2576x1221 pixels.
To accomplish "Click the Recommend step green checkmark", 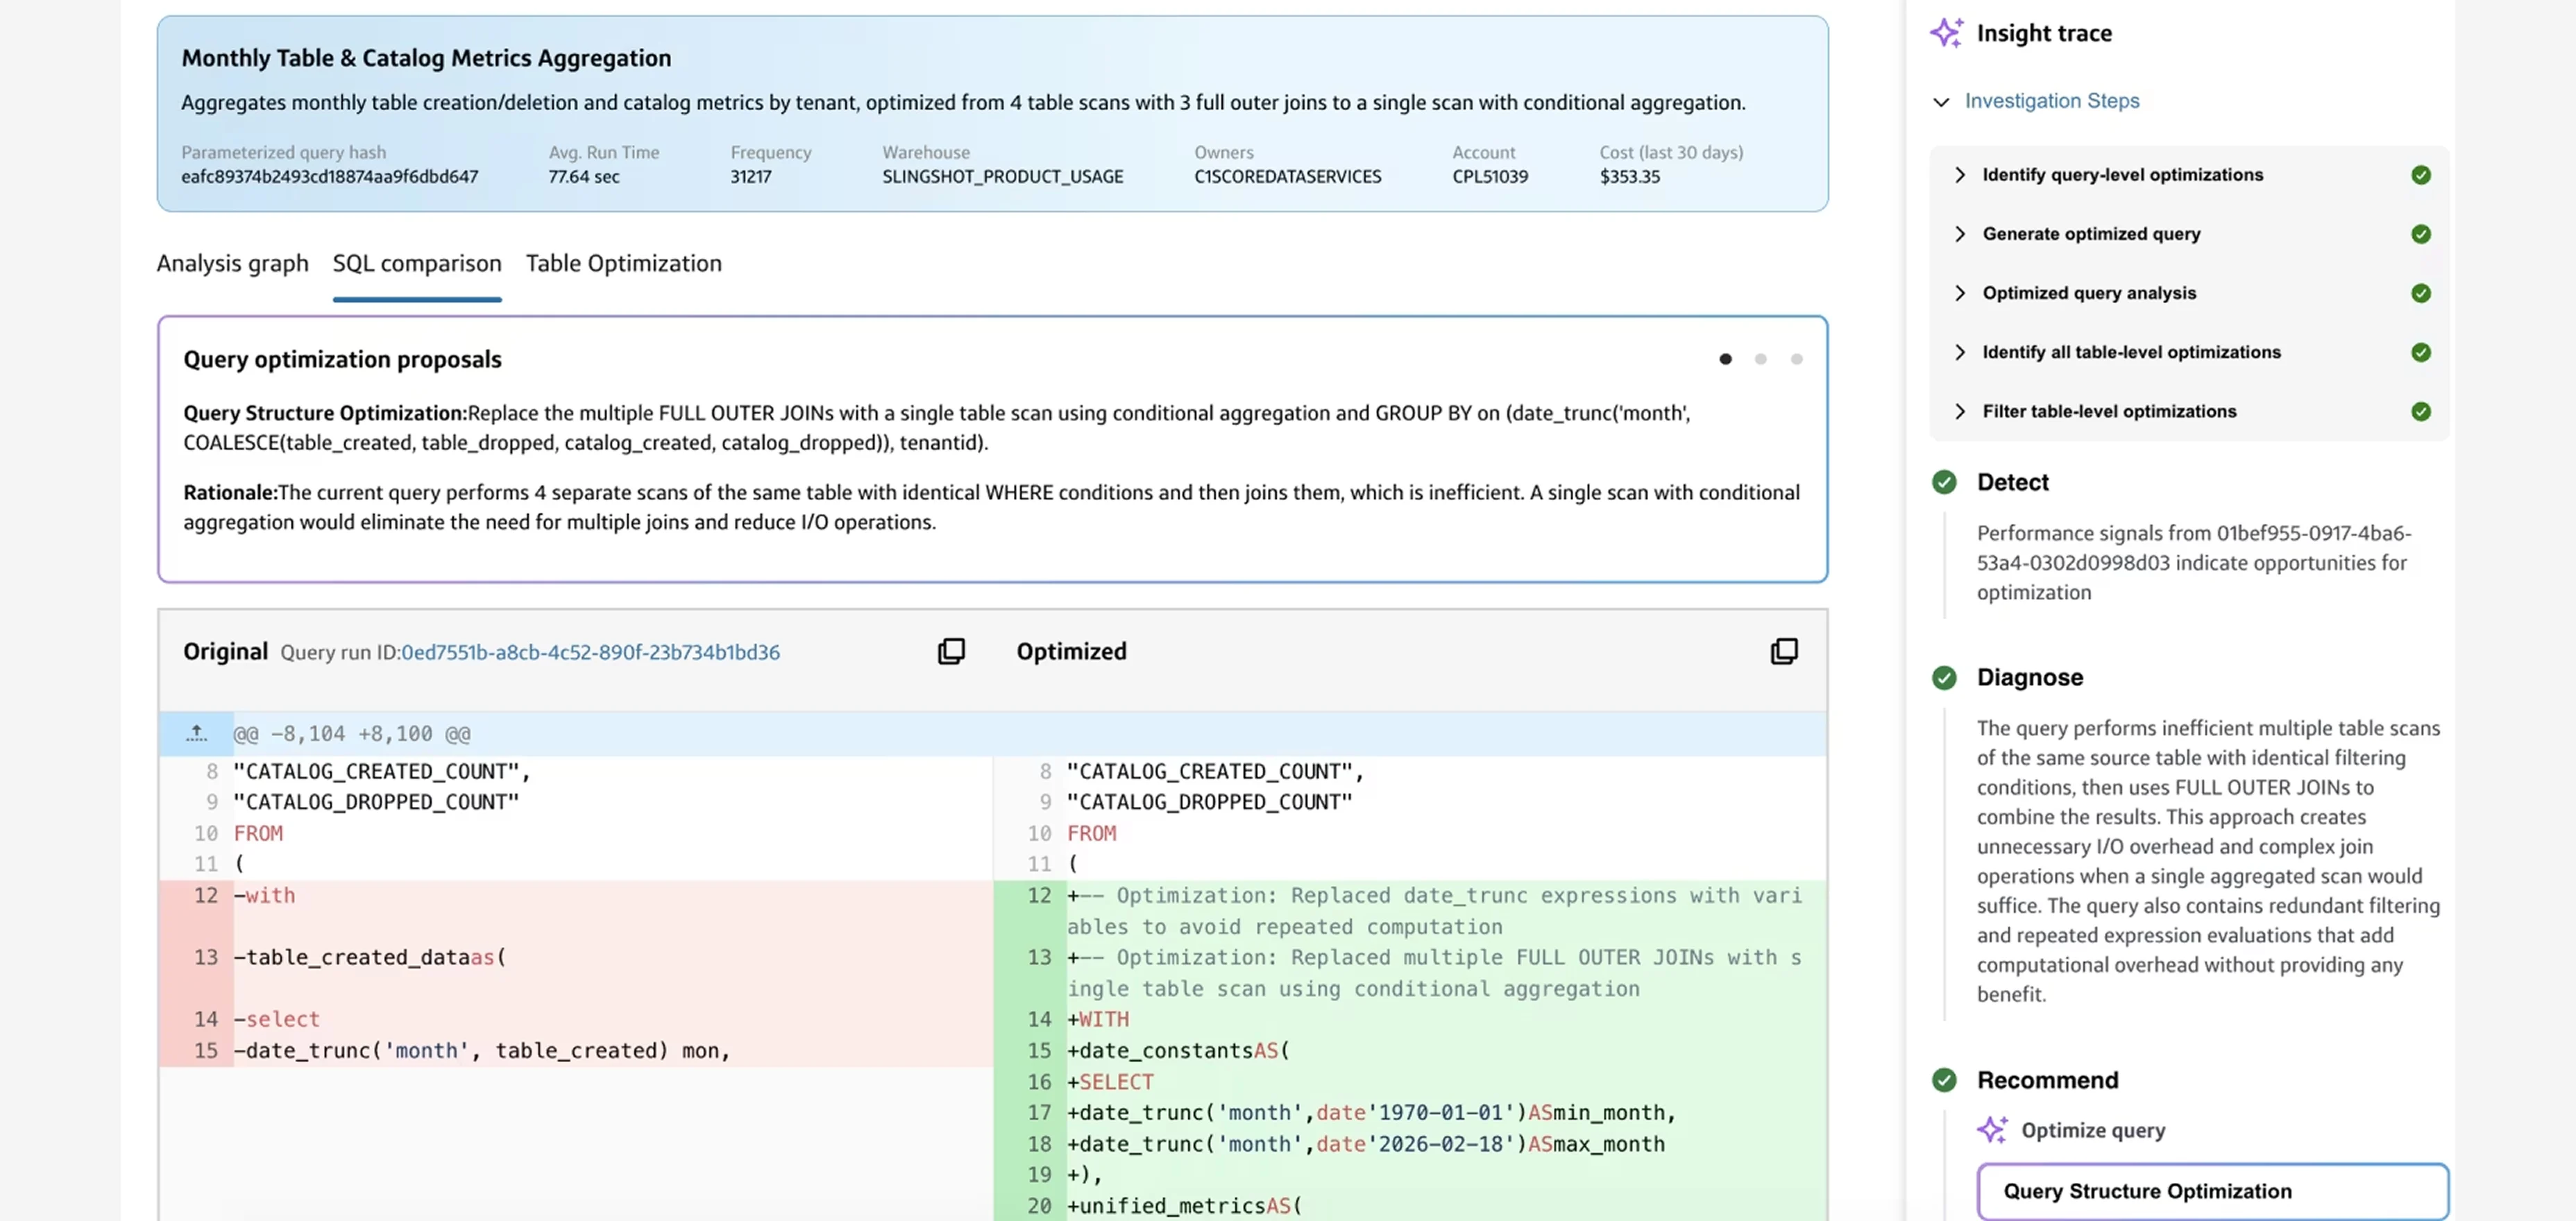I will (1944, 1080).
